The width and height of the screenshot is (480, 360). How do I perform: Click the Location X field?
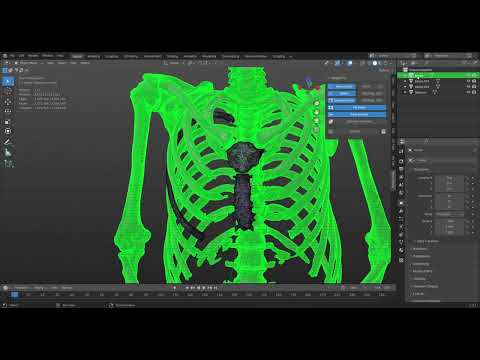click(x=450, y=178)
